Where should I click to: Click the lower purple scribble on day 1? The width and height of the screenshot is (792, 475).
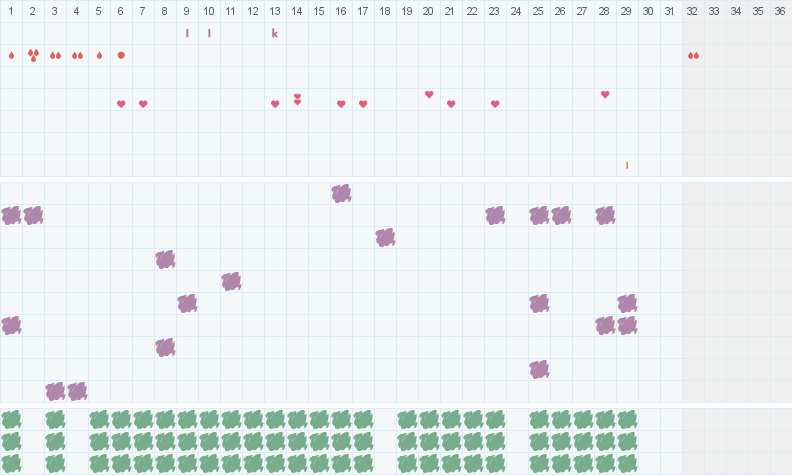[11, 325]
